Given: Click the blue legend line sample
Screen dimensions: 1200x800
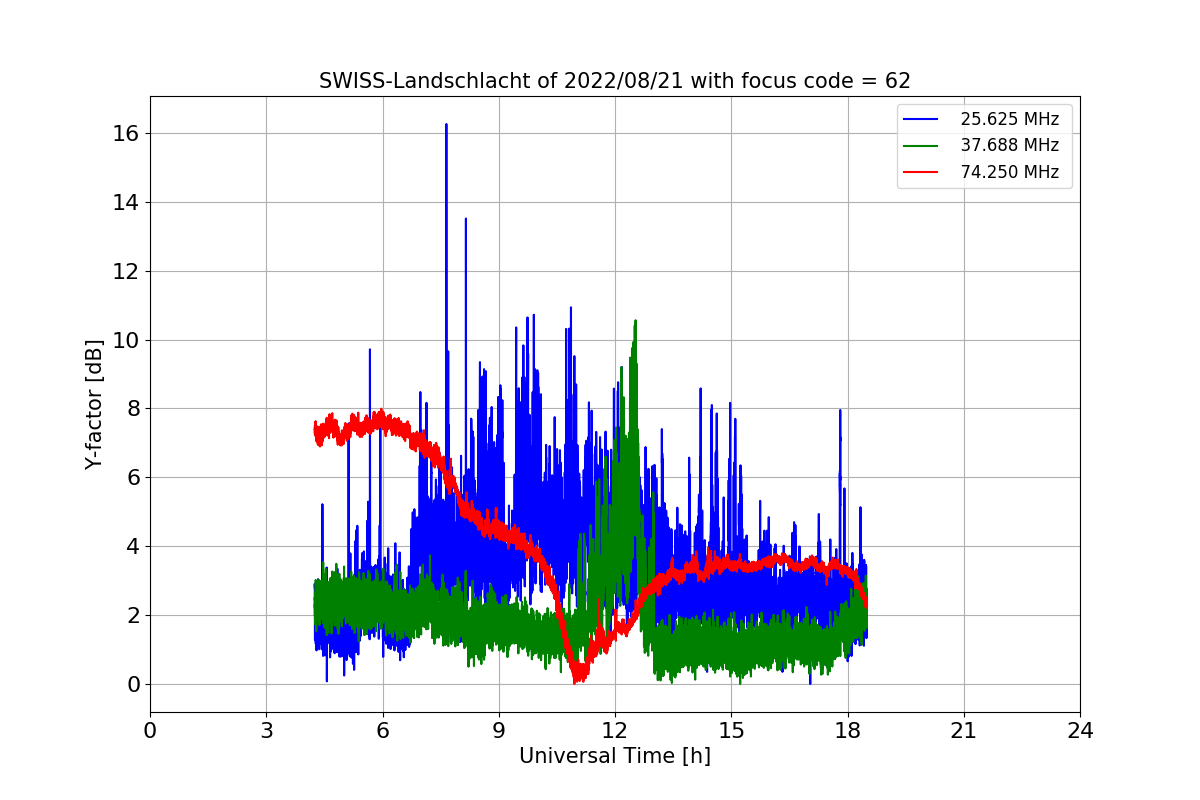Looking at the screenshot, I should coord(921,119).
